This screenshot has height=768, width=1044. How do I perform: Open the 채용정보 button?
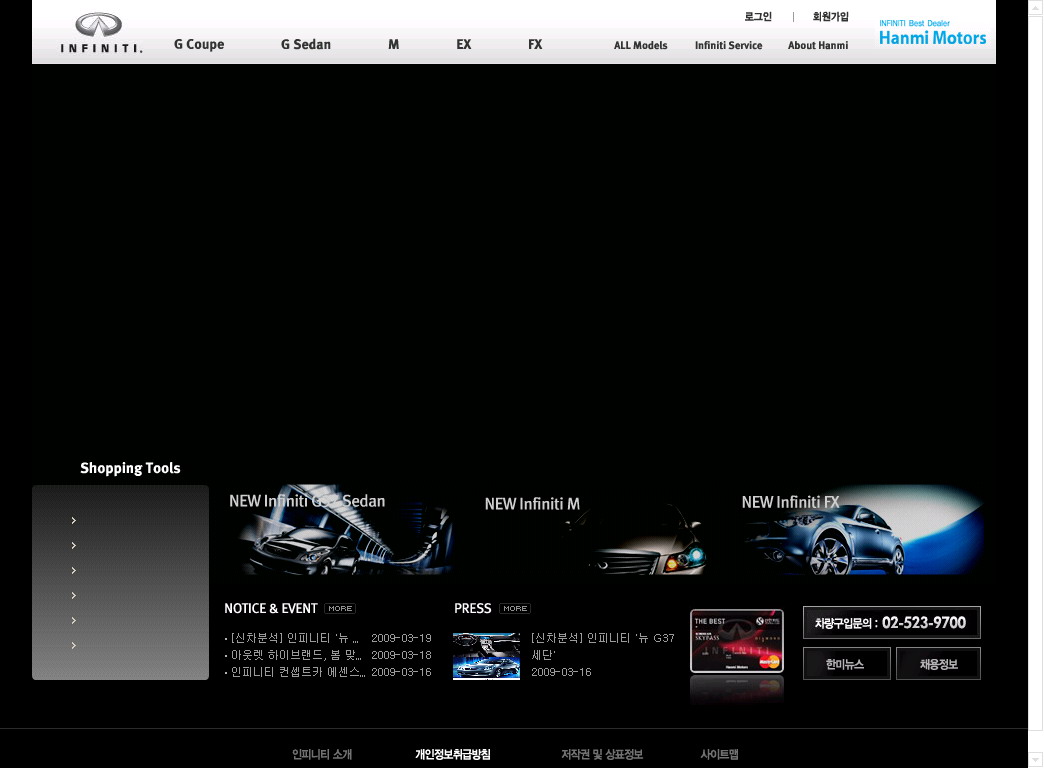click(938, 664)
